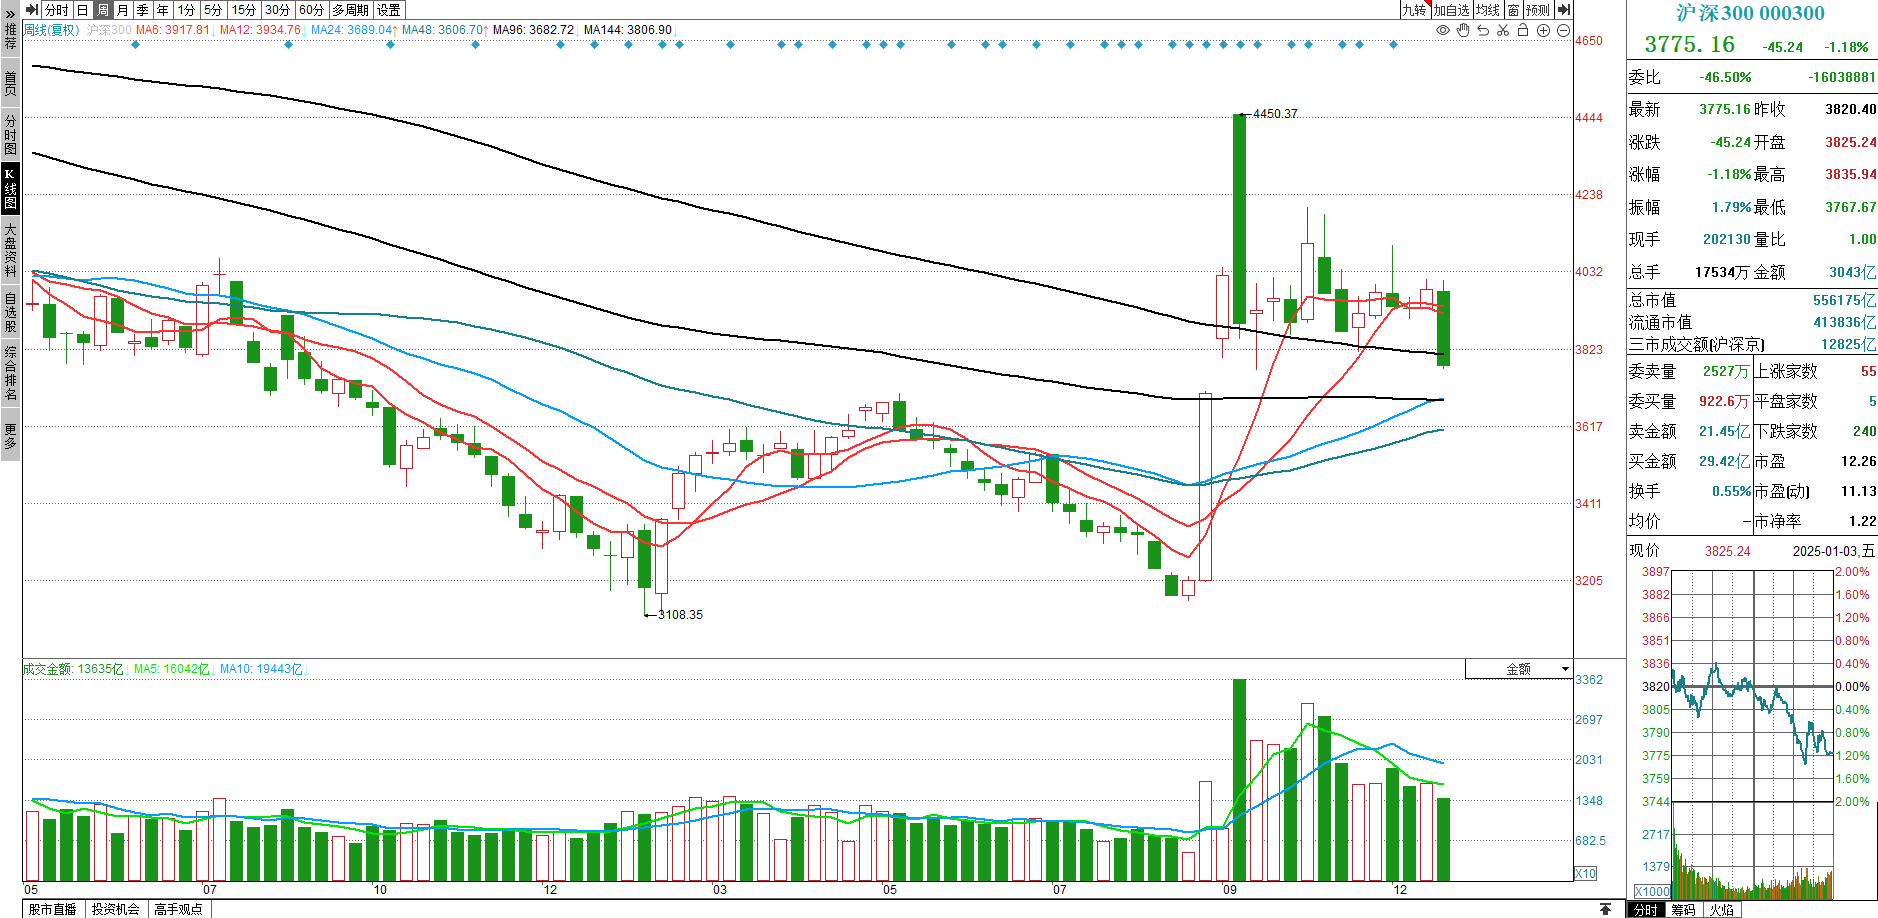Select the 周 weekly period
This screenshot has width=1878, height=918.
pyautogui.click(x=103, y=10)
